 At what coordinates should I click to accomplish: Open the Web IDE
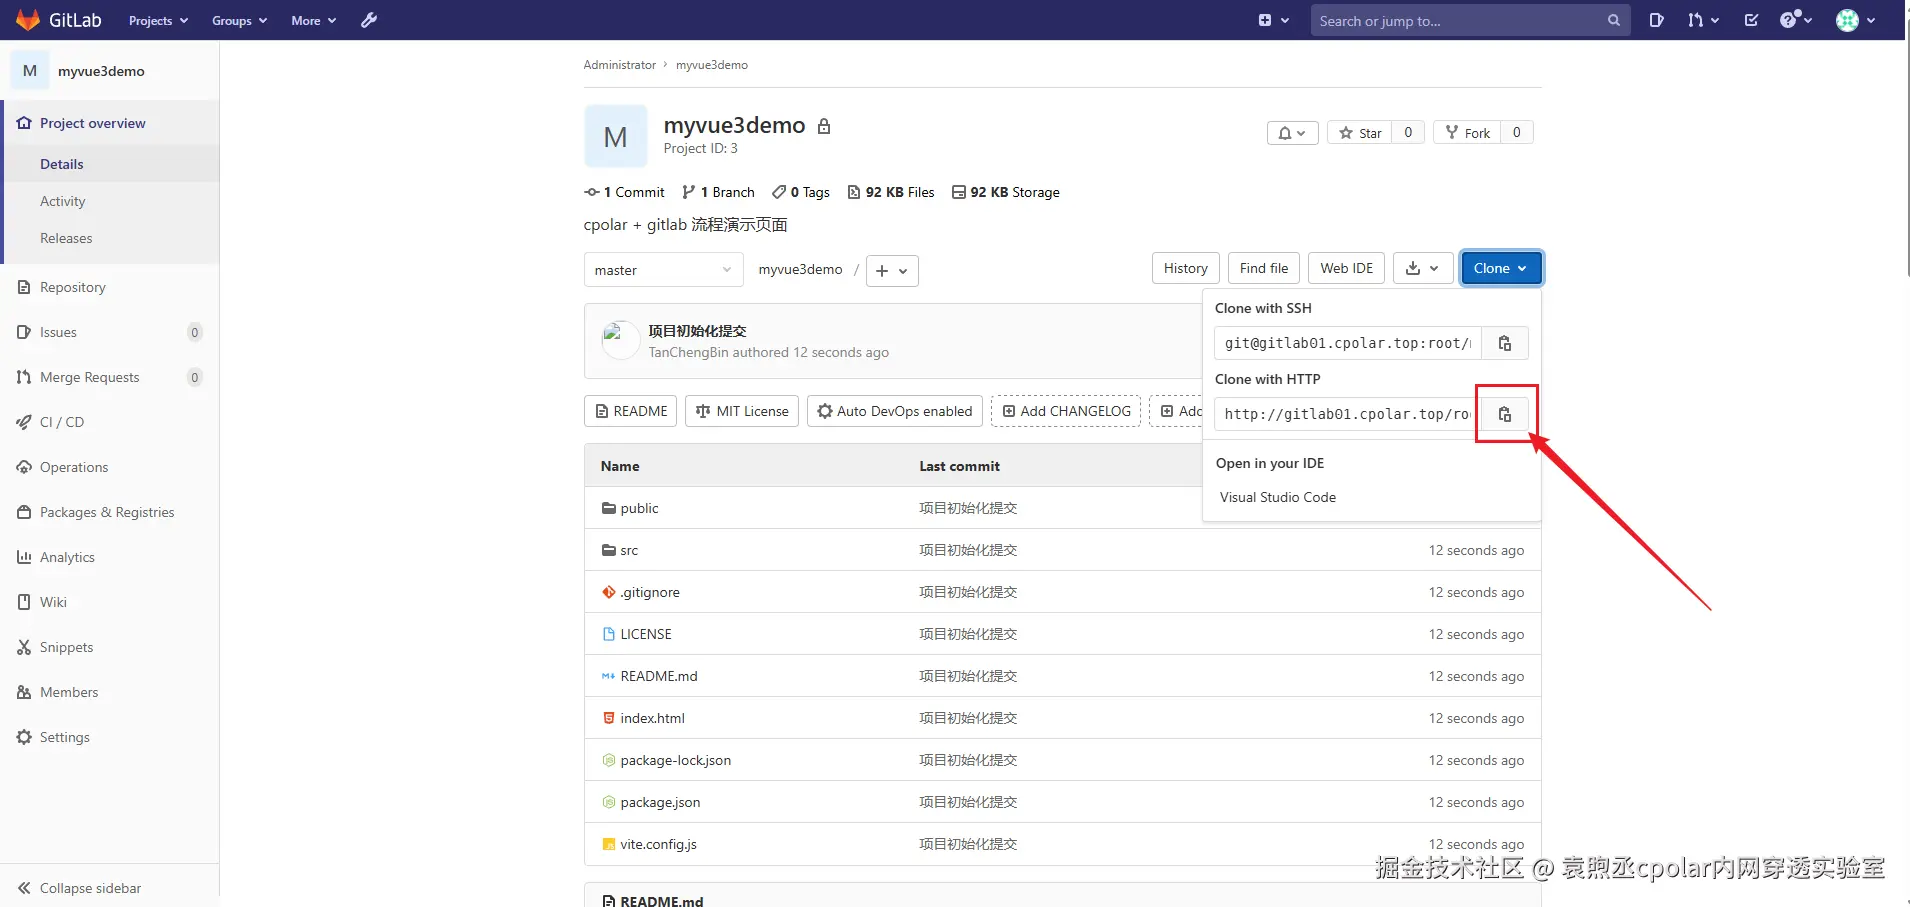click(1346, 268)
